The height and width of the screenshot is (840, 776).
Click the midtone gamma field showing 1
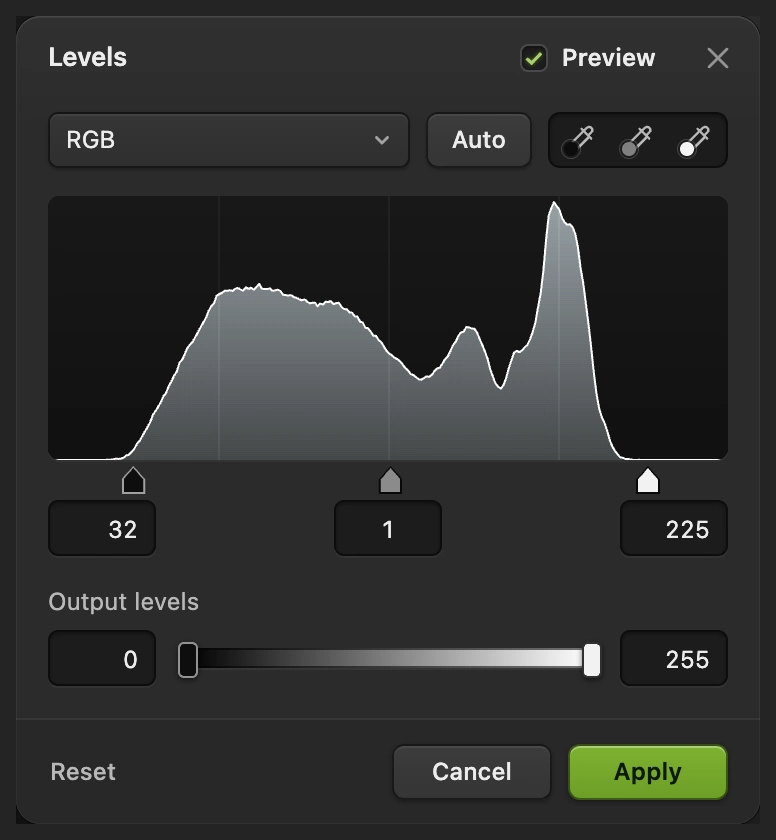pyautogui.click(x=388, y=528)
